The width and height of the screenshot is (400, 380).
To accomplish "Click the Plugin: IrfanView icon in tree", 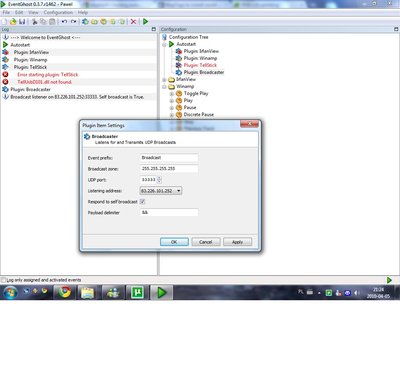I will [x=179, y=51].
